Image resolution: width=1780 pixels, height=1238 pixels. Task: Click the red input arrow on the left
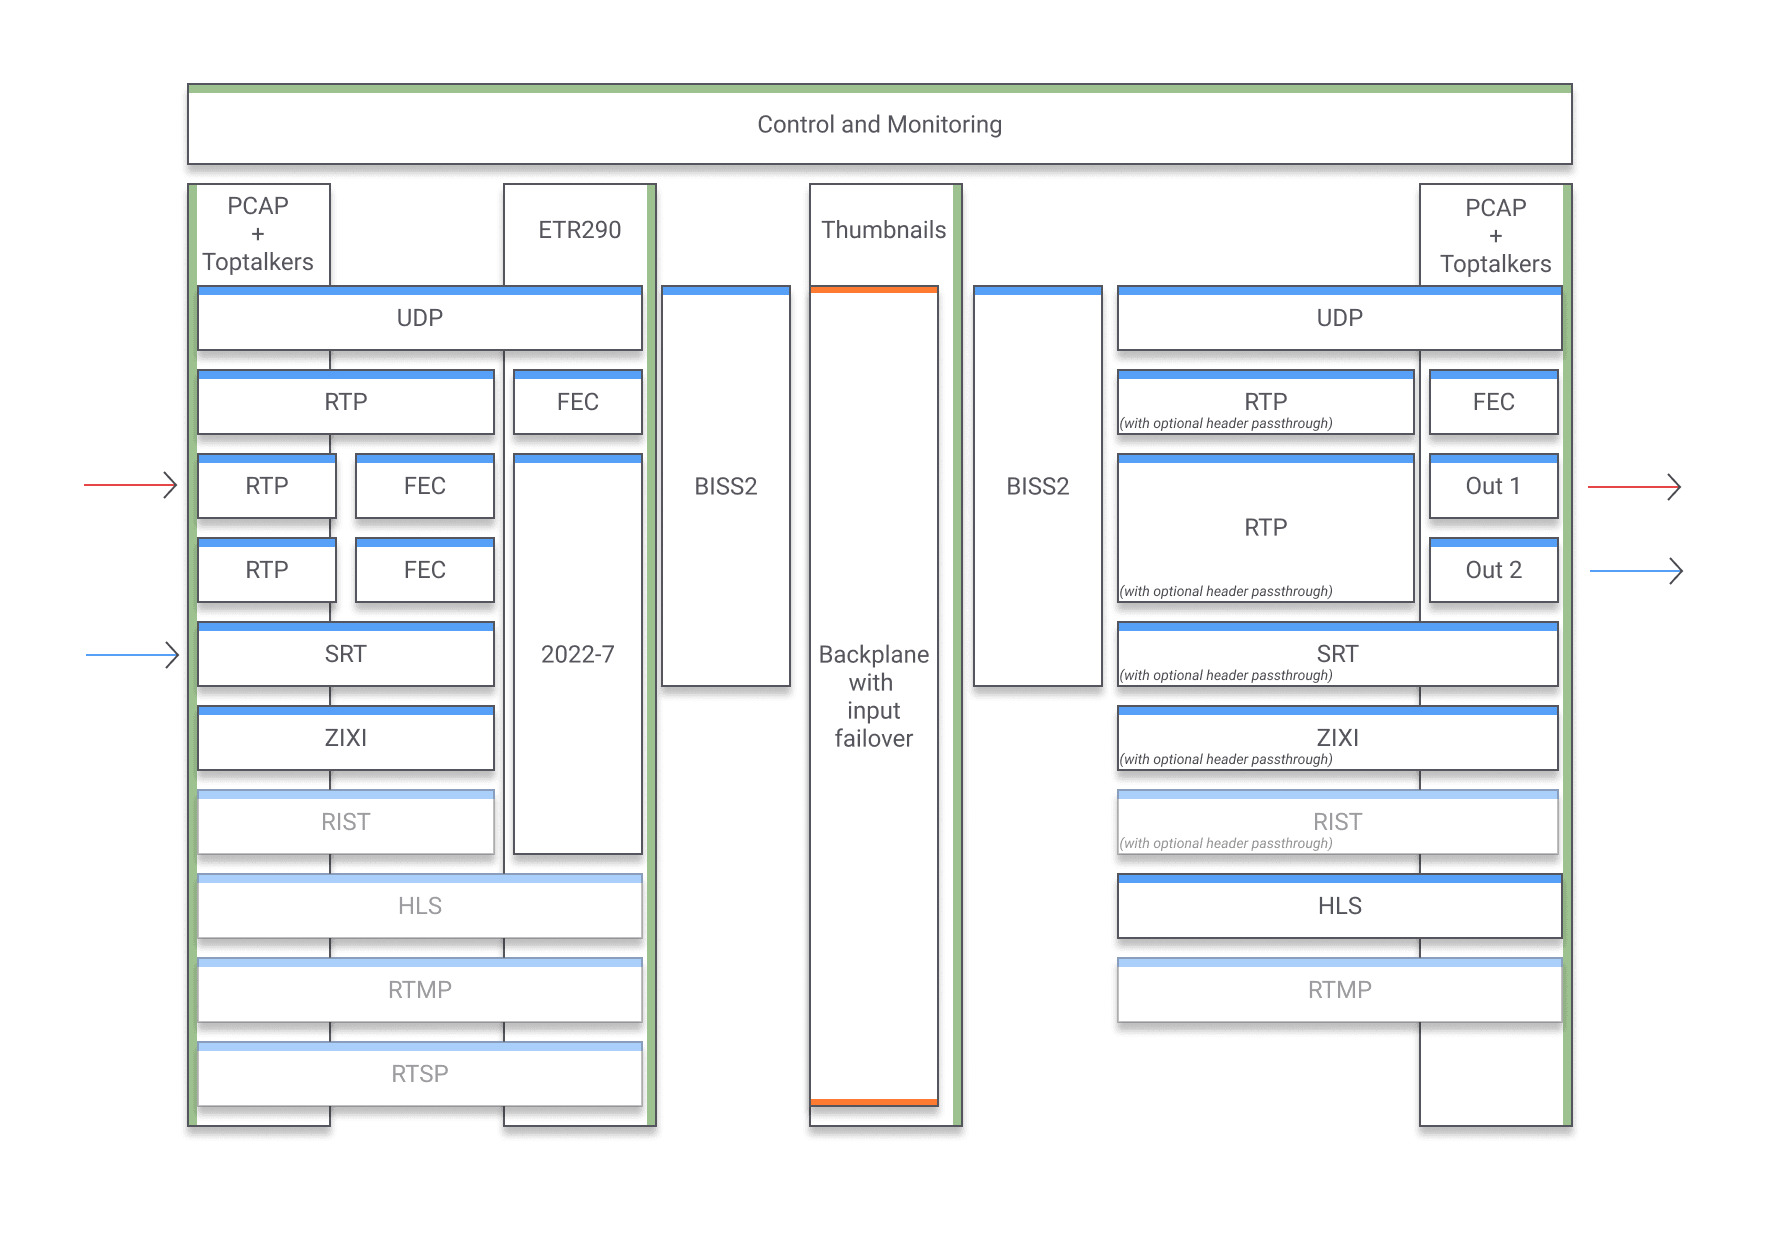pyautogui.click(x=130, y=485)
